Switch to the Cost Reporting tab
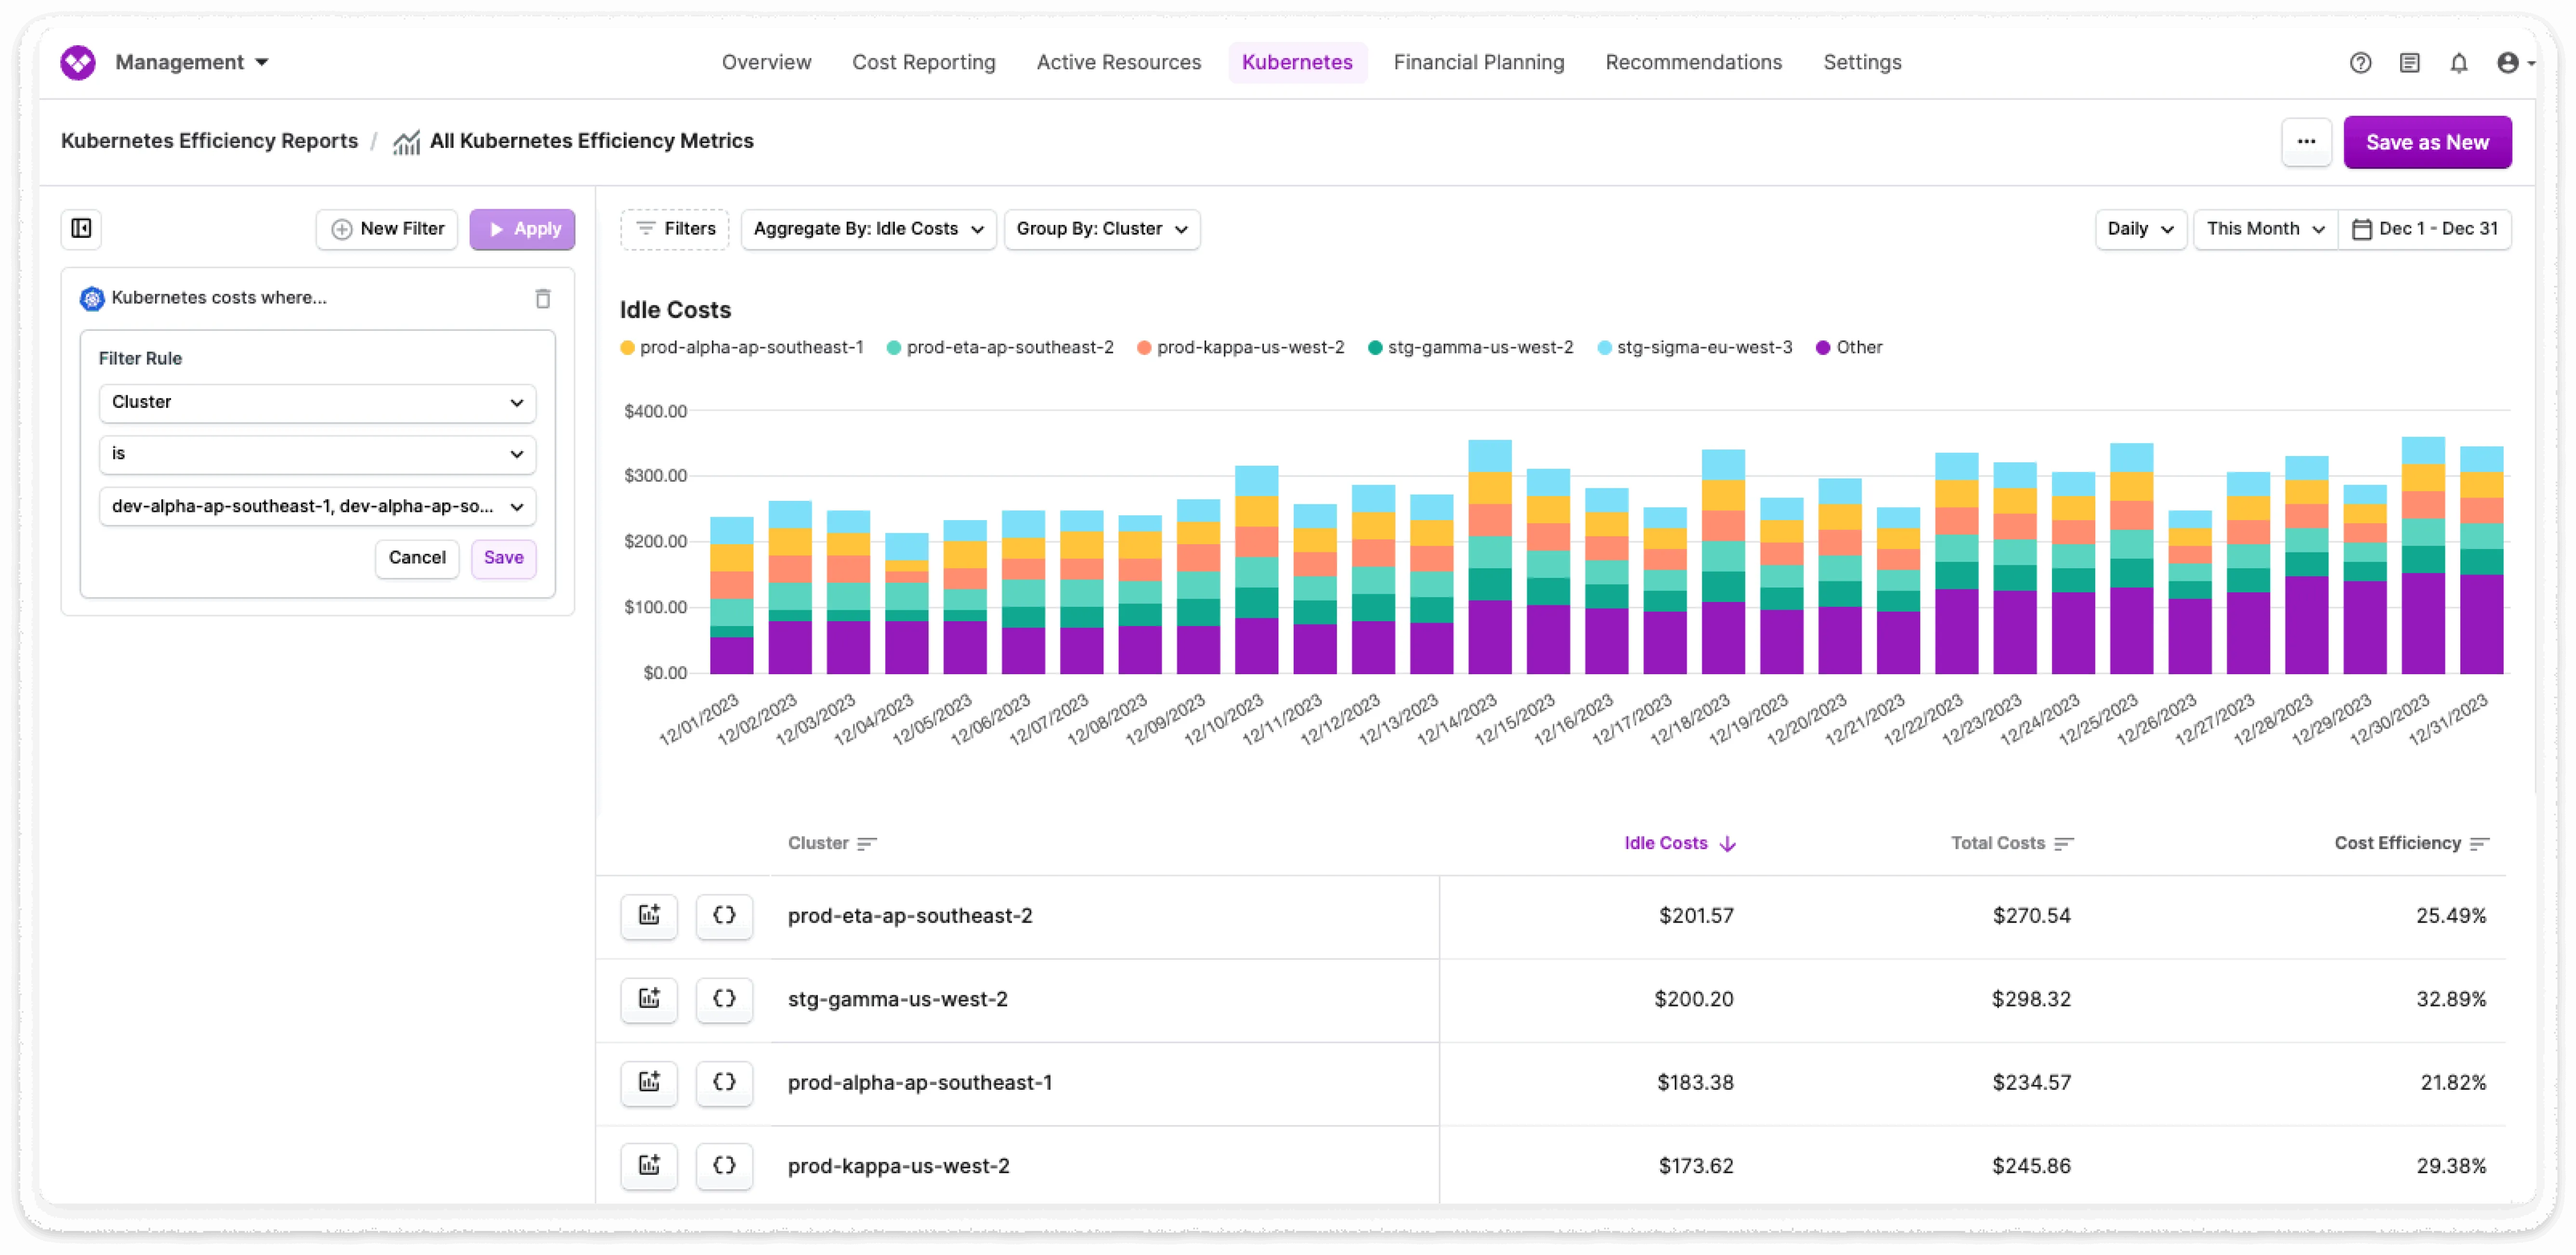 (923, 63)
